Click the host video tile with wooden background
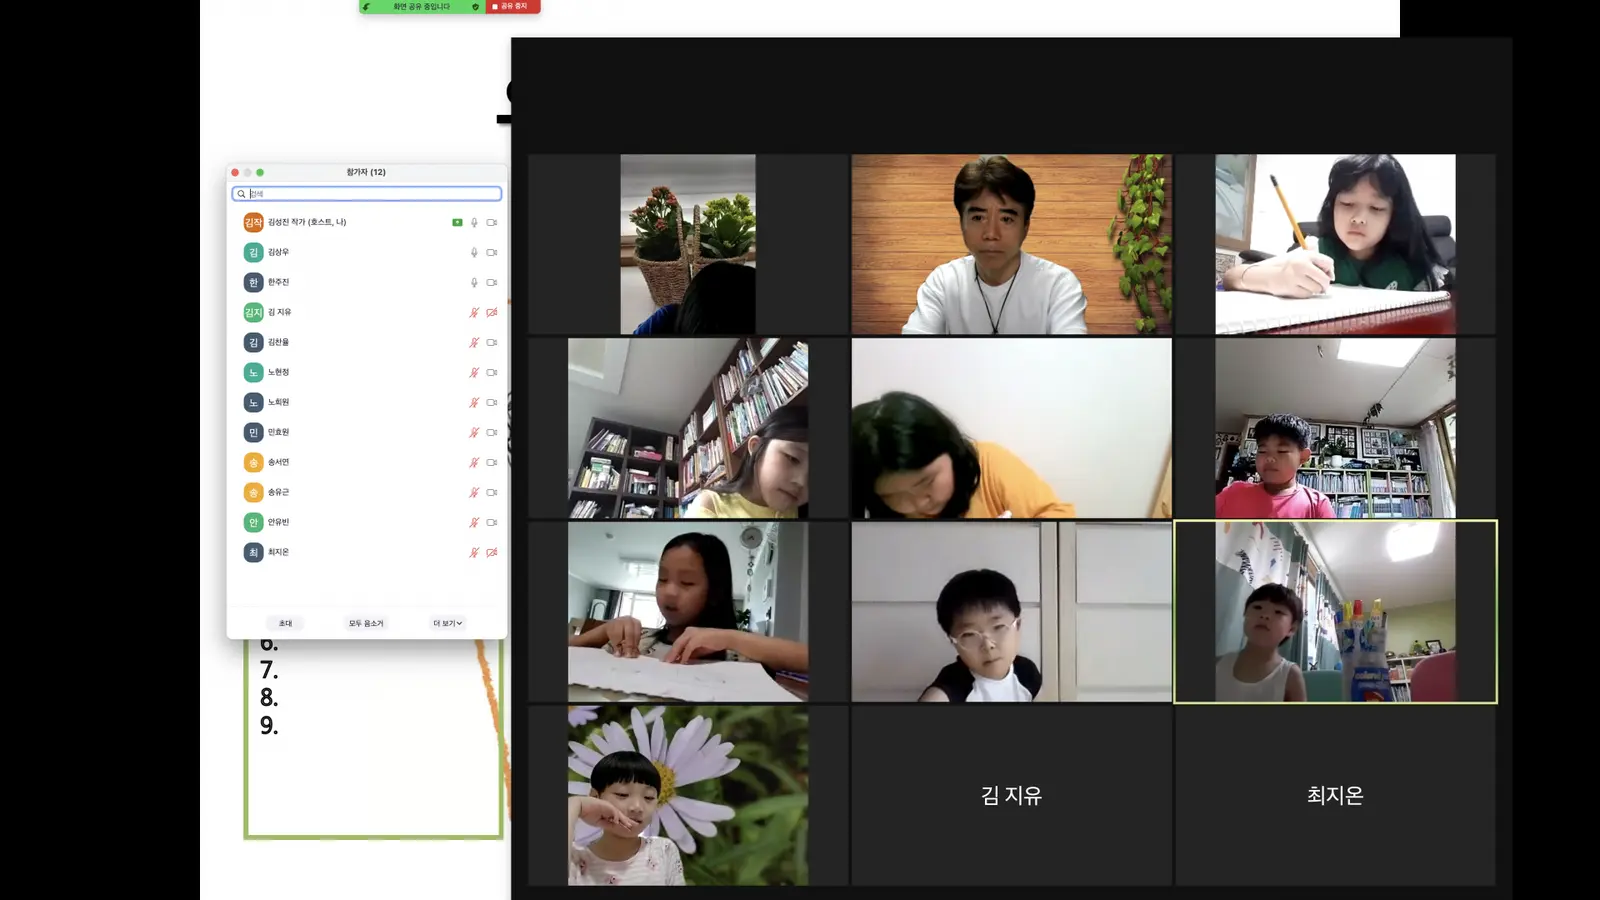This screenshot has width=1600, height=900. click(1011, 244)
